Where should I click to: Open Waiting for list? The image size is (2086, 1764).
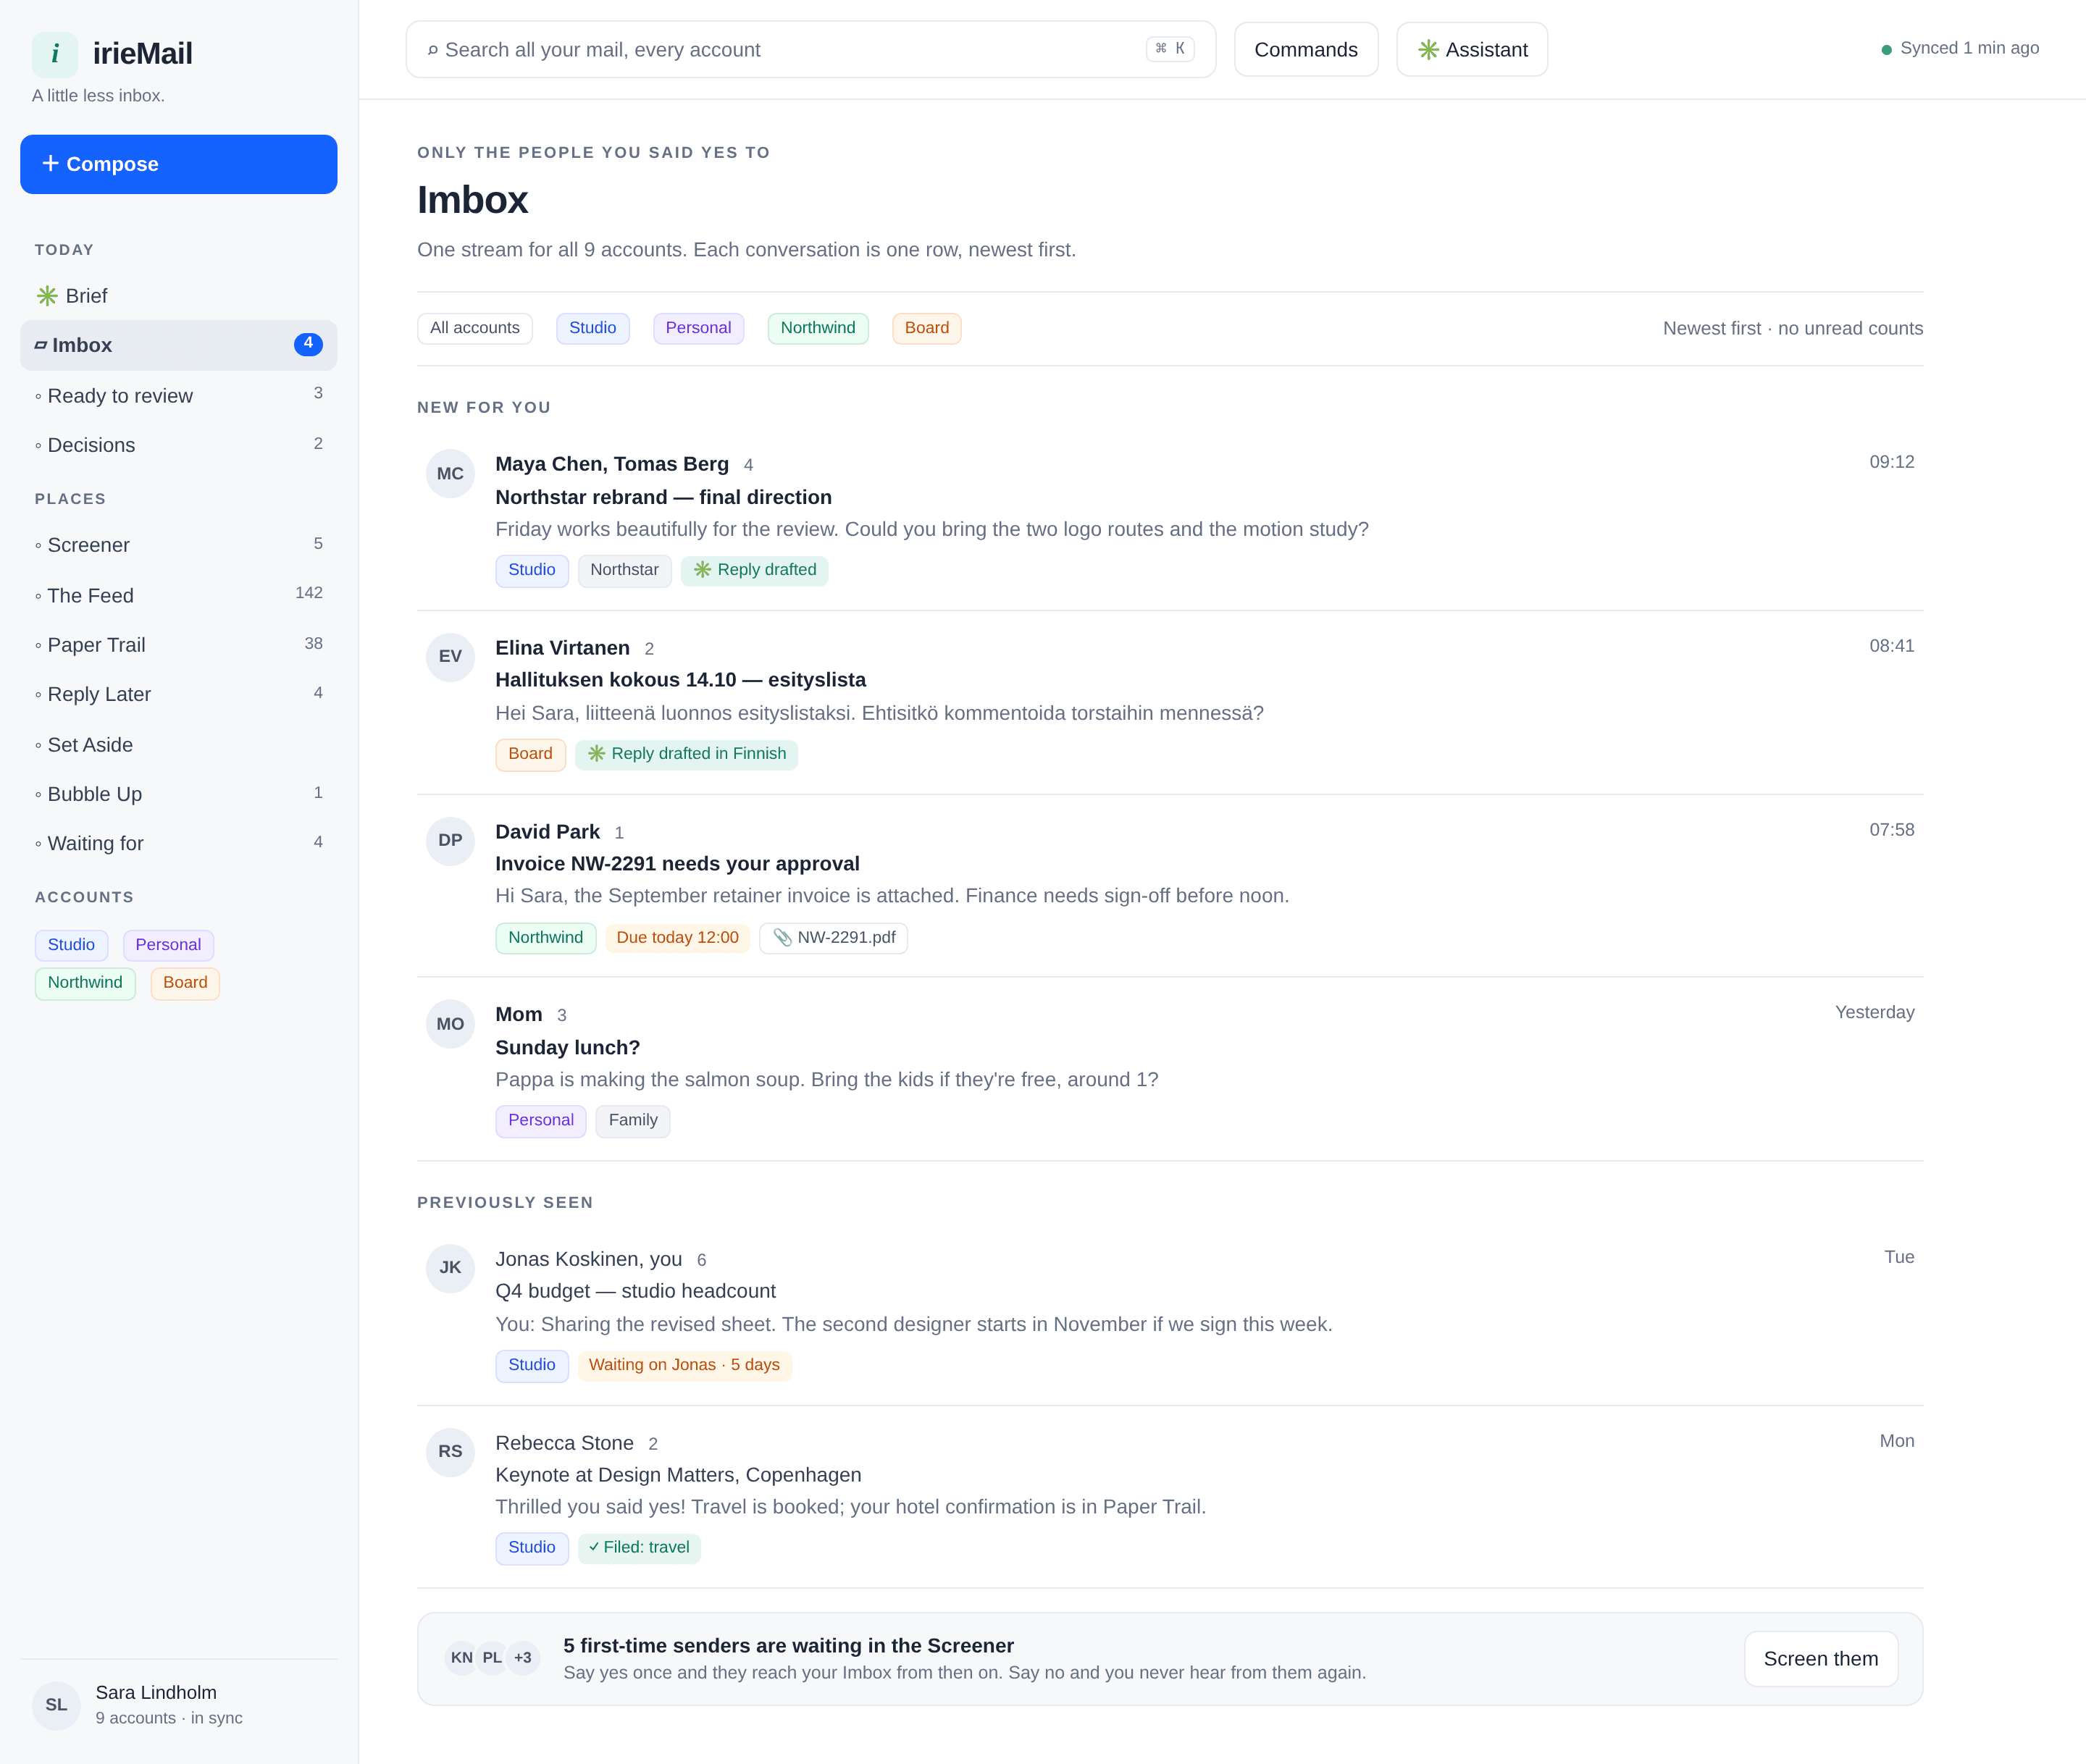click(x=179, y=843)
